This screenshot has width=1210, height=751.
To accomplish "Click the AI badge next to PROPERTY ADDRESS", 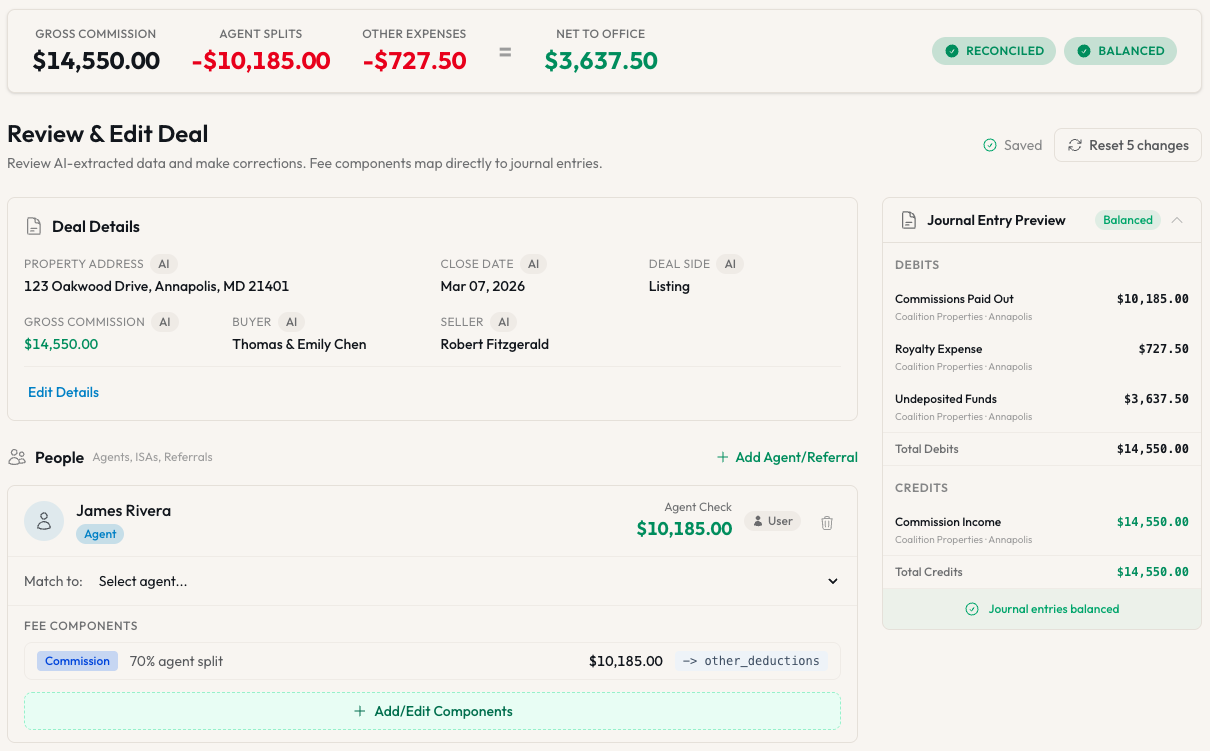I will coord(164,263).
